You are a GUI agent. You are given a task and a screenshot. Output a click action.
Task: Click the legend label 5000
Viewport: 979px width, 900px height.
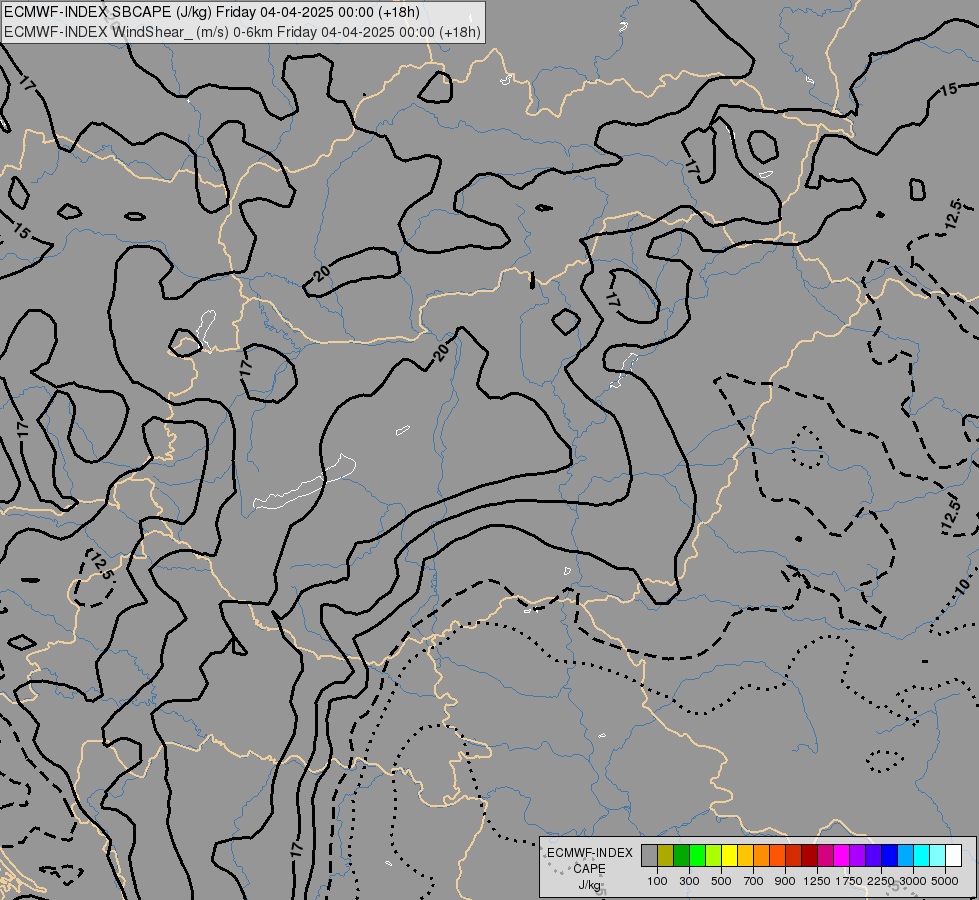tap(945, 881)
